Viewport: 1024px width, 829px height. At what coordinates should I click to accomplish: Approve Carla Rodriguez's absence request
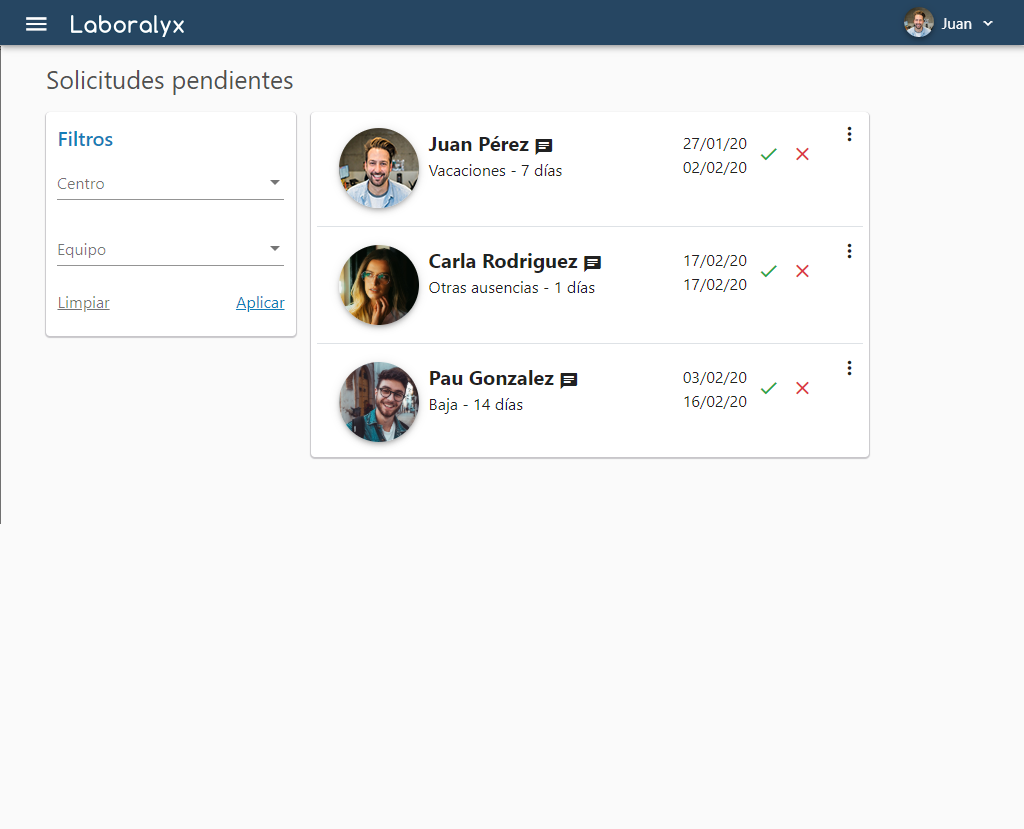769,271
